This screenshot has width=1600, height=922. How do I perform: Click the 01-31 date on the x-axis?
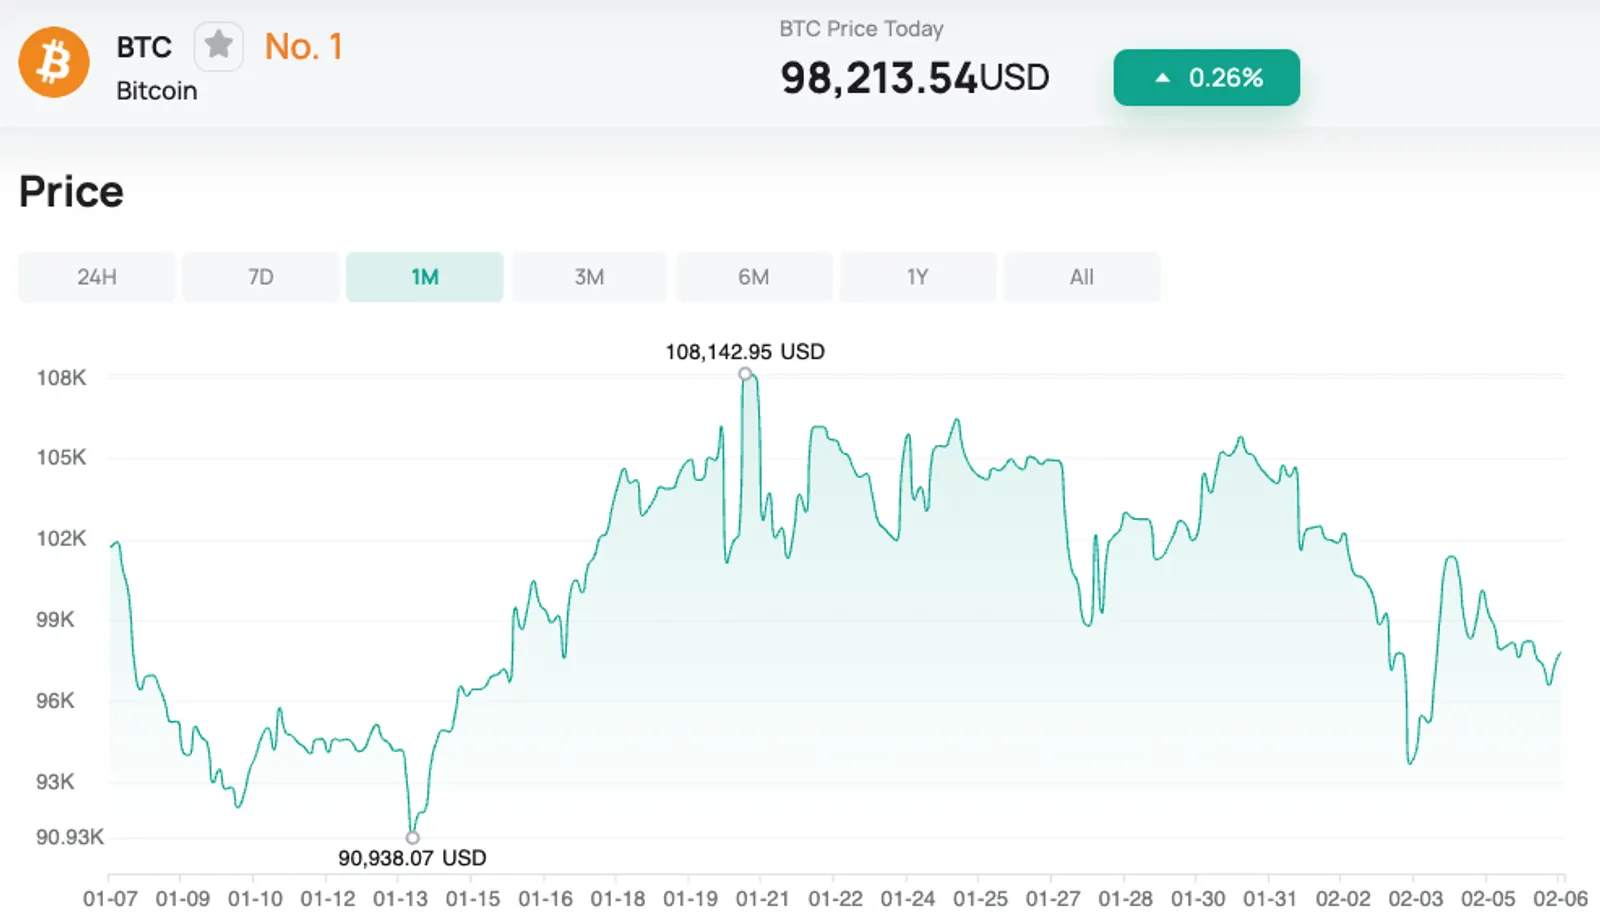tap(1270, 899)
